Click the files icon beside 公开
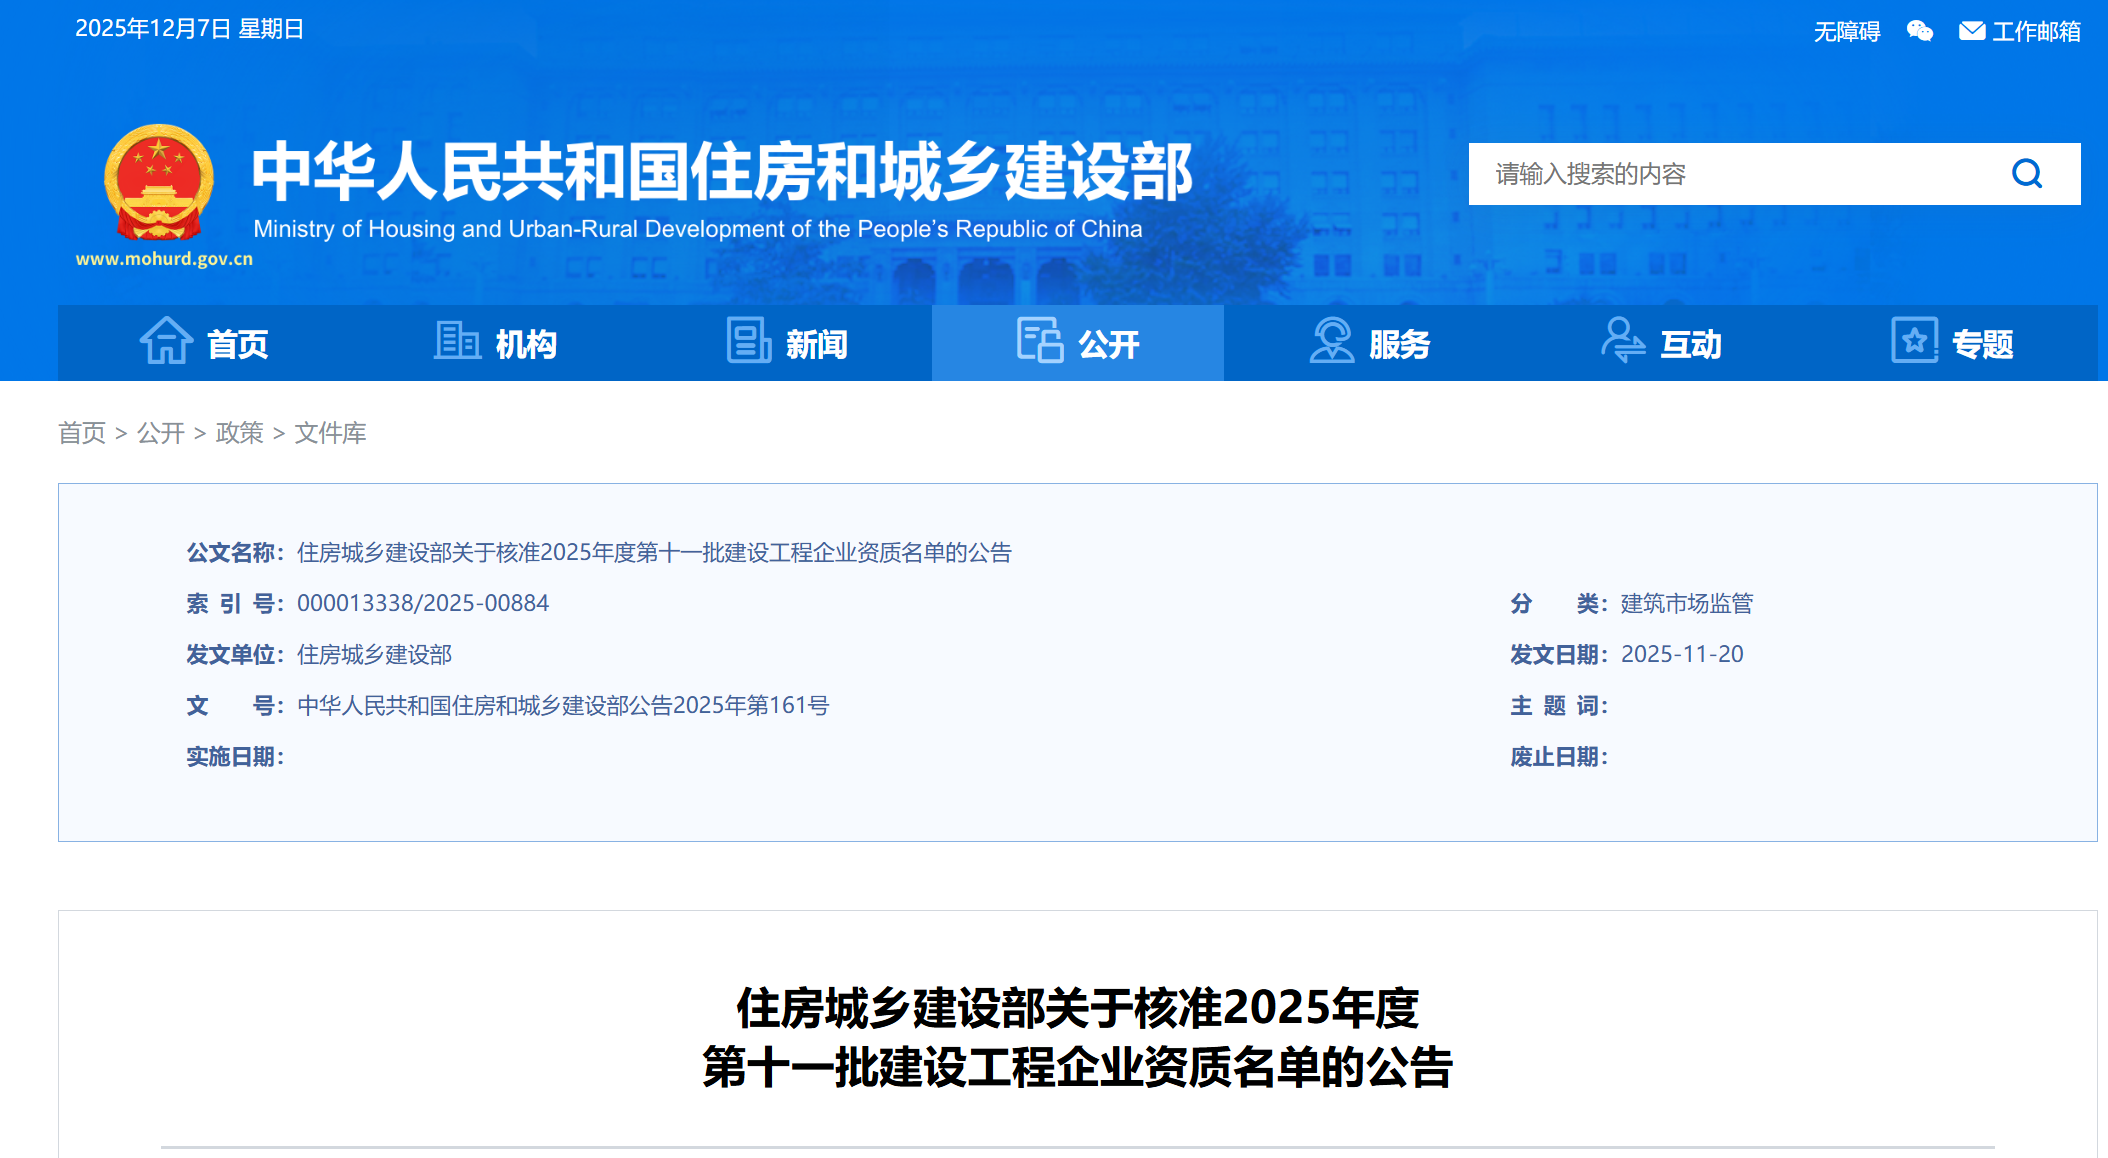Screen dimensions: 2108x1158 pos(1038,343)
